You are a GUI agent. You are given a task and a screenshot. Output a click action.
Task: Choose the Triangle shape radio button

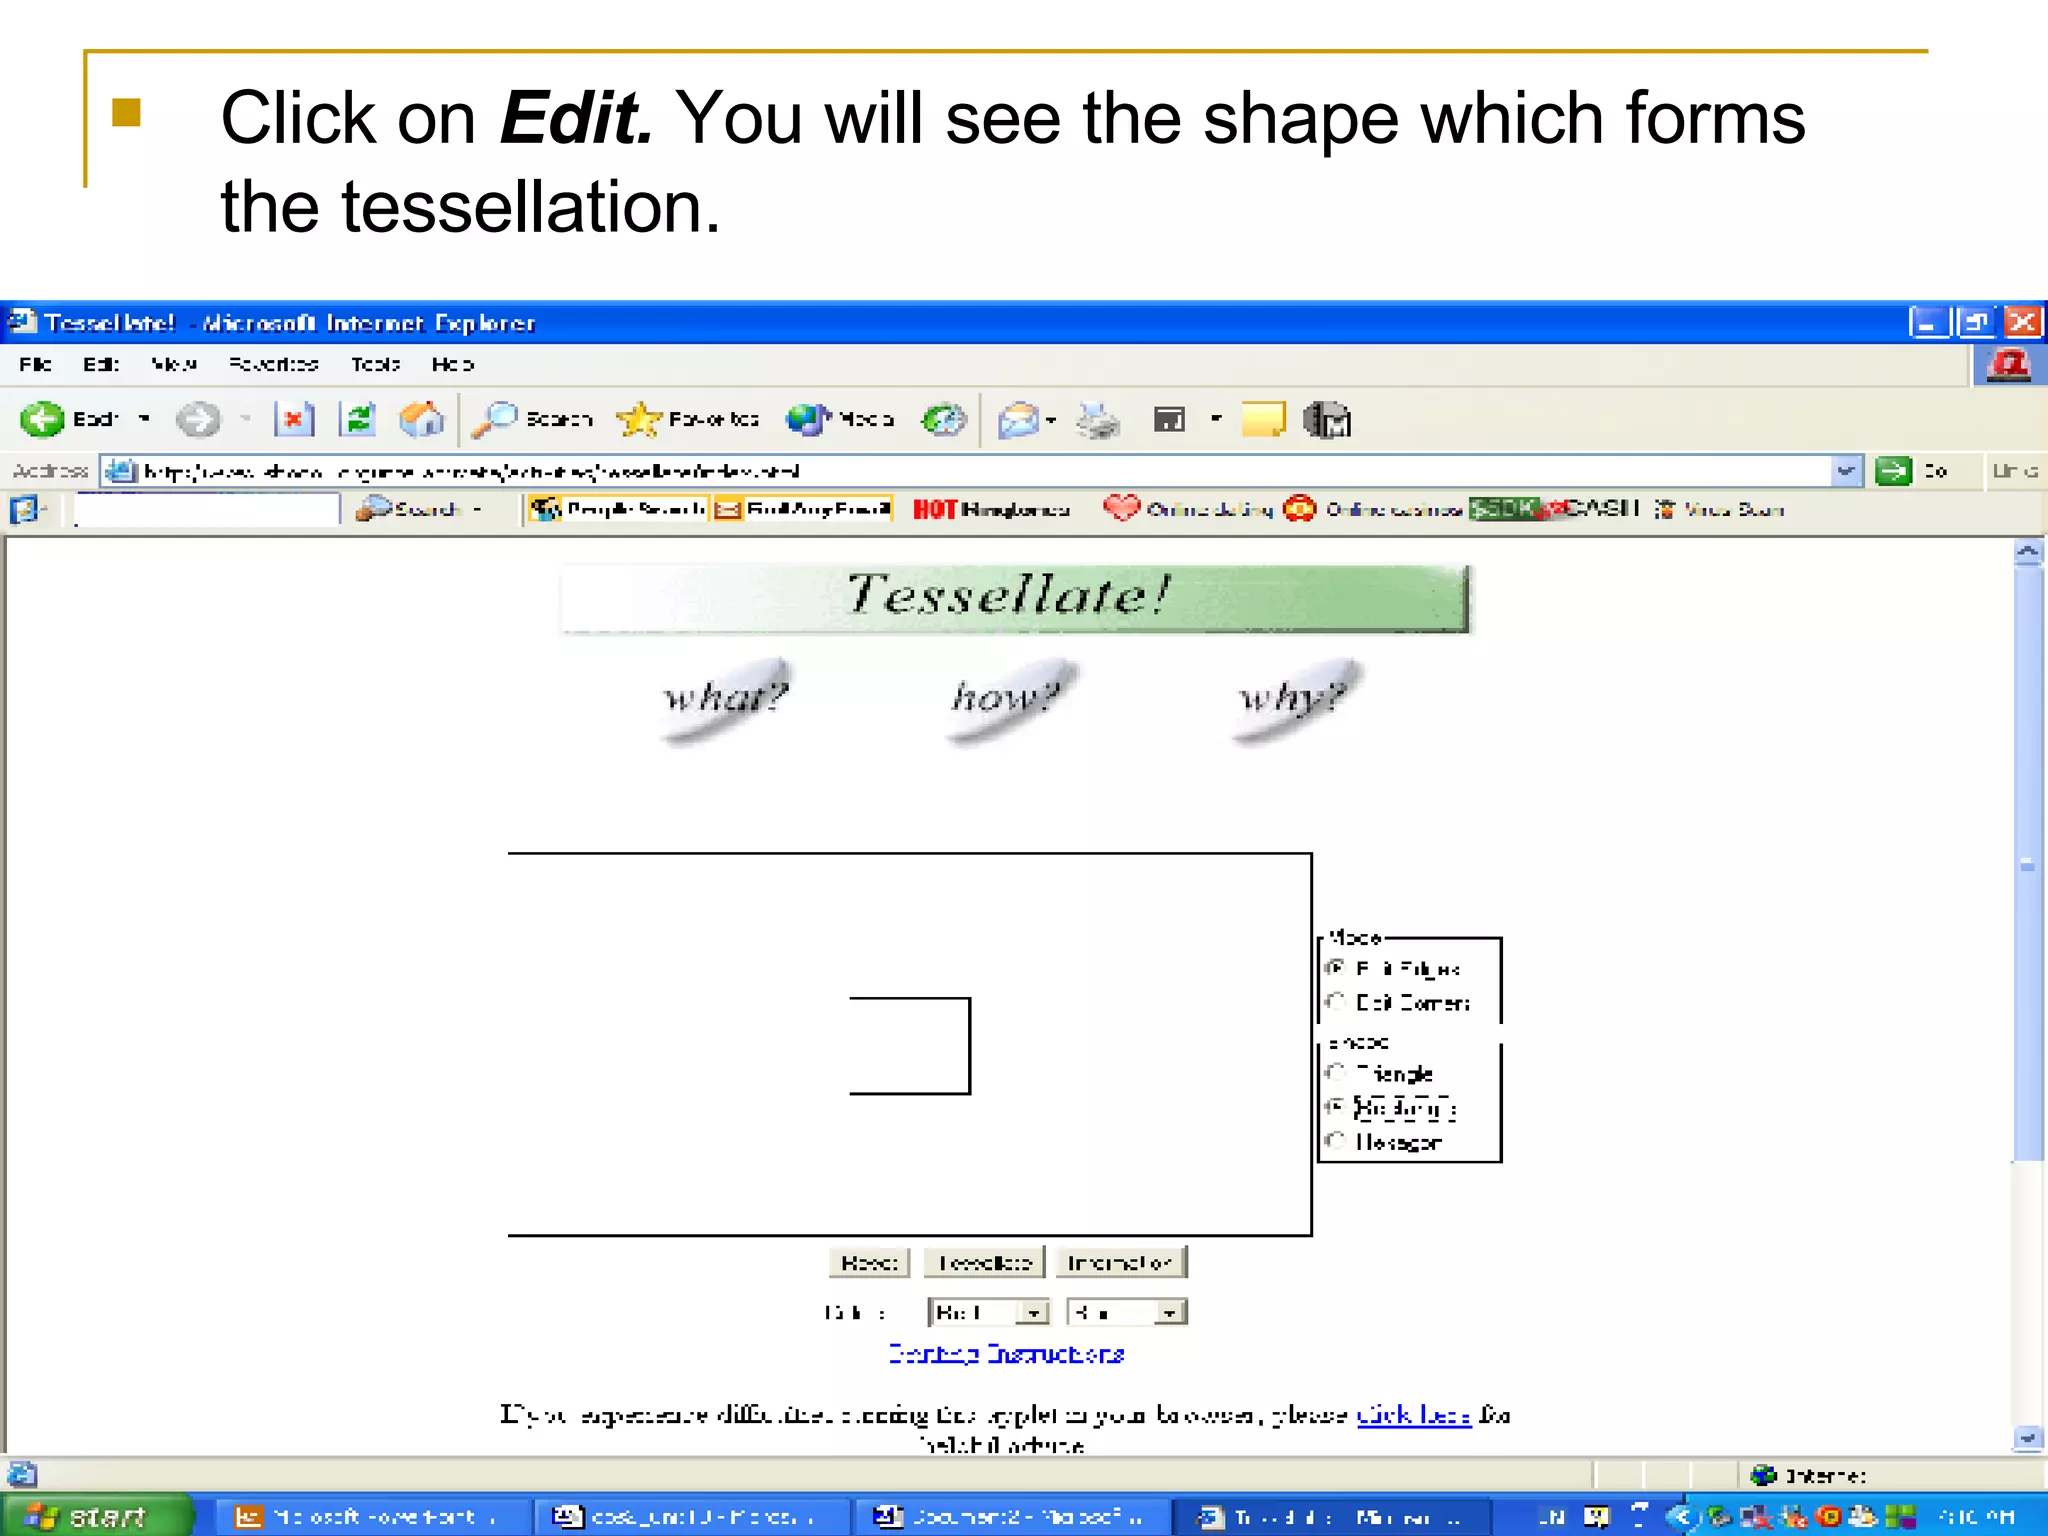[1335, 1073]
